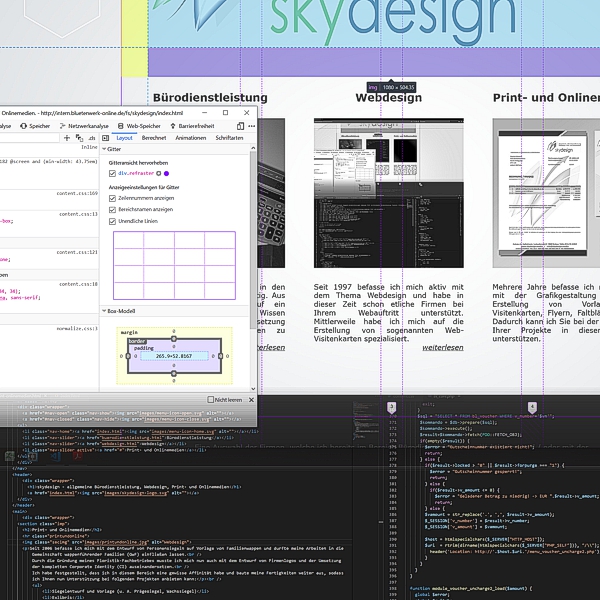Maximize the developer tools window

pos(225,113)
